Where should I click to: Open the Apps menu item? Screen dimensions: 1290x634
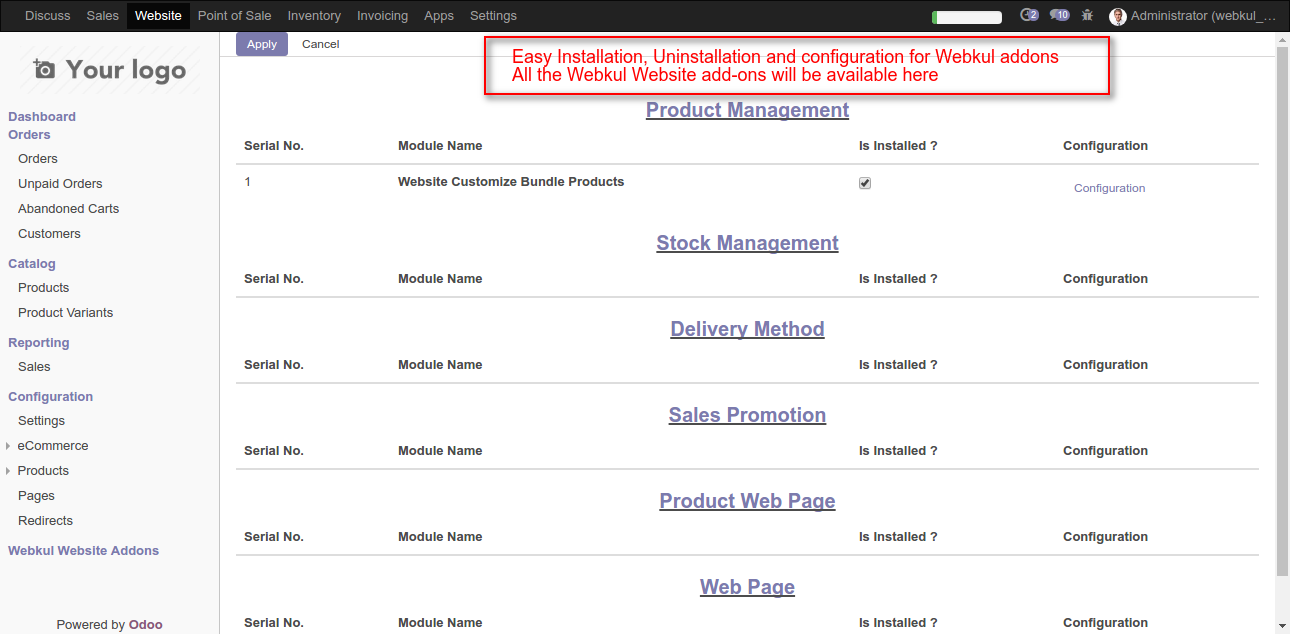(438, 16)
